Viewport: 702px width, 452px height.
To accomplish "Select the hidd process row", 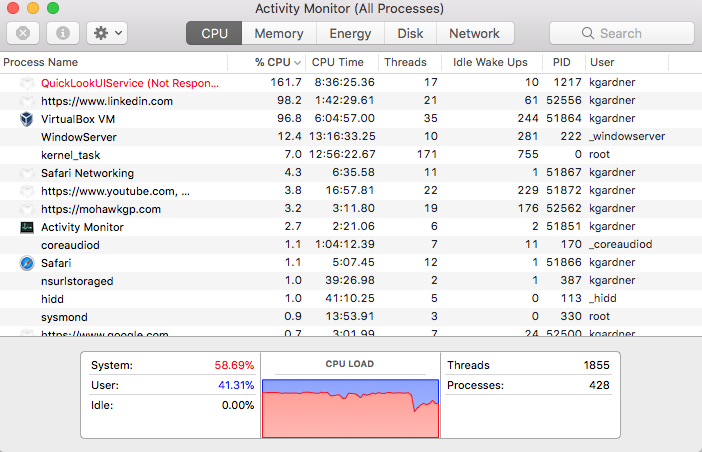I will tap(351, 299).
